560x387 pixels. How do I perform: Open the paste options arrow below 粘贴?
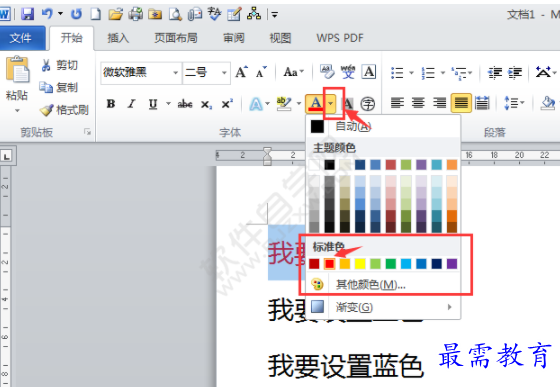tap(17, 111)
